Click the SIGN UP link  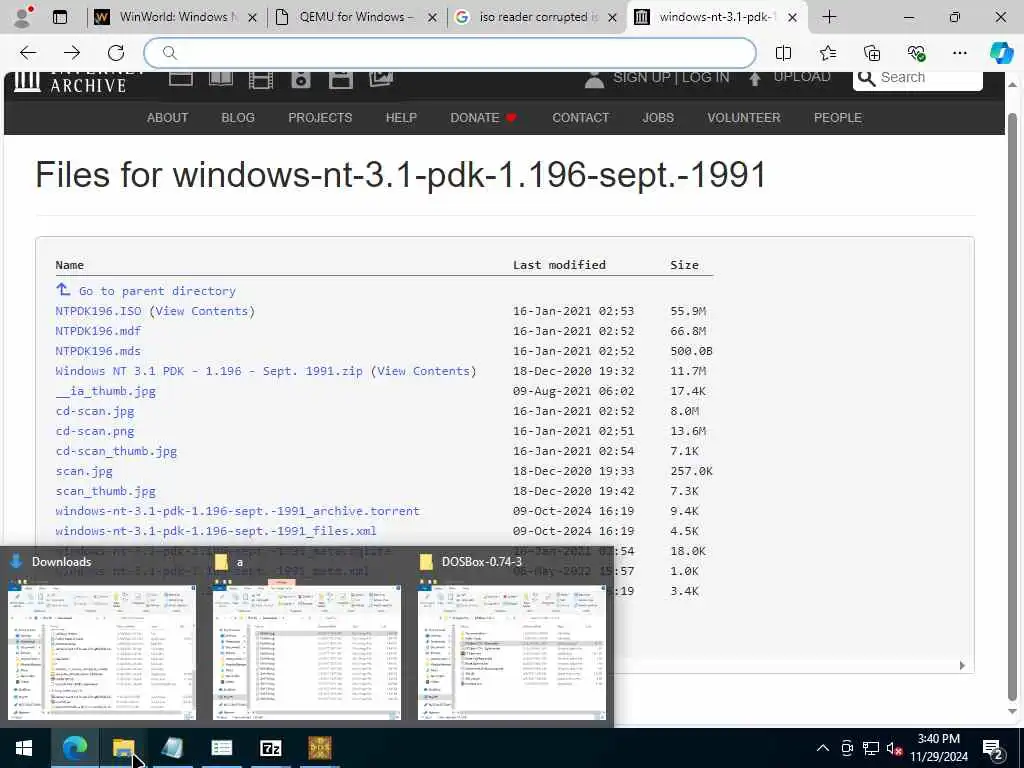pos(641,77)
